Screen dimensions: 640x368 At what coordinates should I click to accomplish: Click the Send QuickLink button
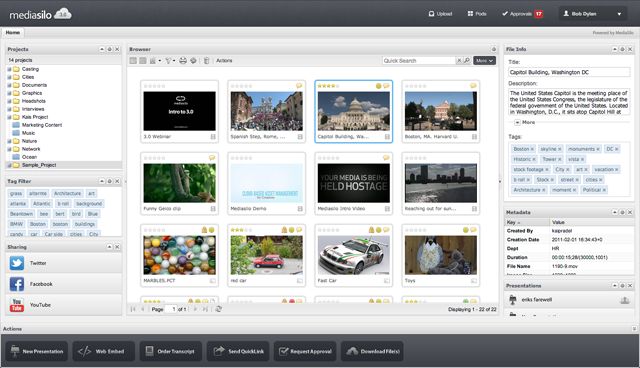(238, 351)
